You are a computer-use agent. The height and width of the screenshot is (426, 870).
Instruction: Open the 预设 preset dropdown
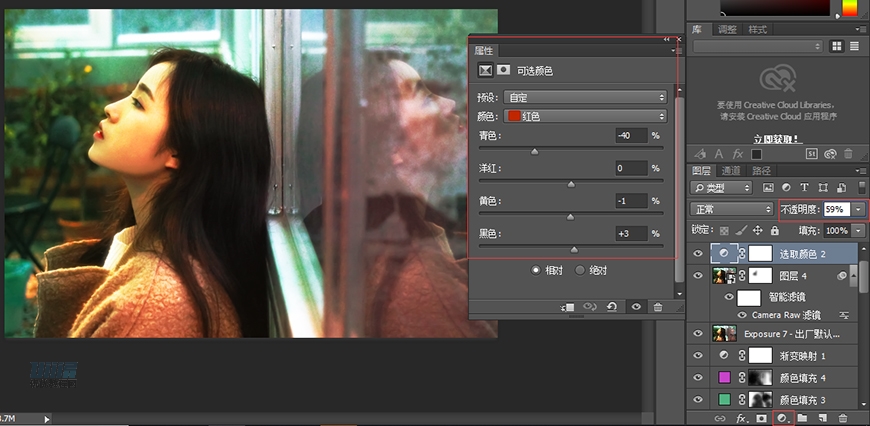coord(585,97)
